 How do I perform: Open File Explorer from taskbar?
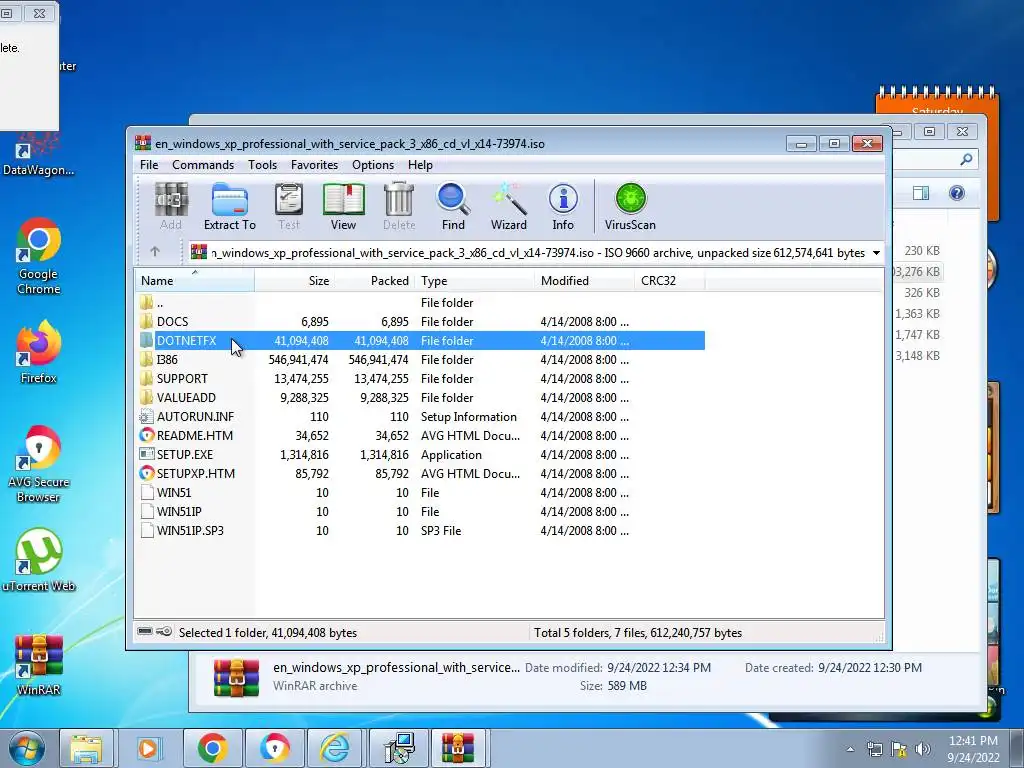click(x=86, y=748)
